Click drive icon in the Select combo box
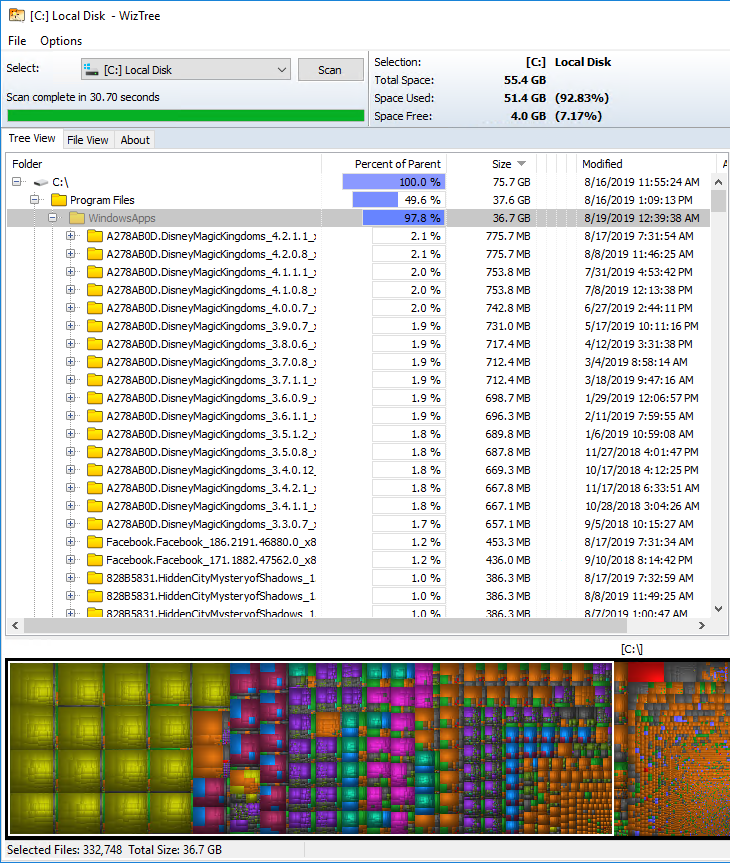This screenshot has height=863, width=730. pos(91,70)
